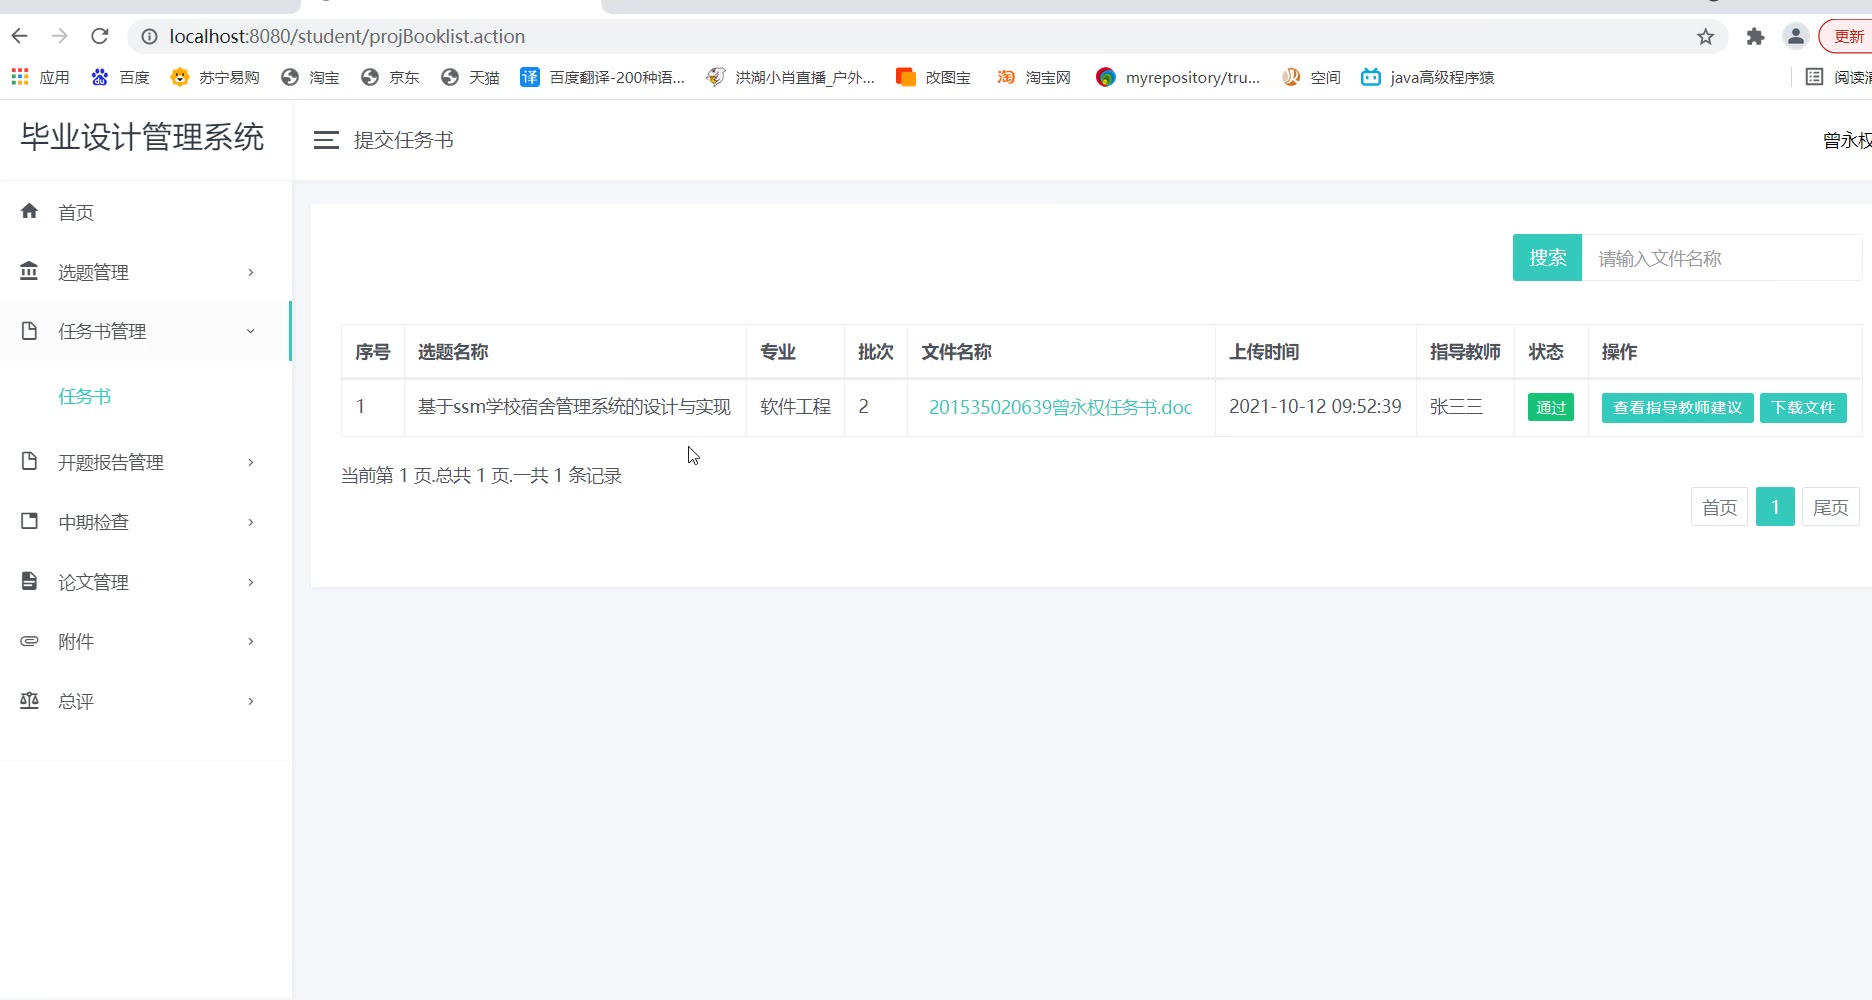Reload the current page

click(x=100, y=37)
